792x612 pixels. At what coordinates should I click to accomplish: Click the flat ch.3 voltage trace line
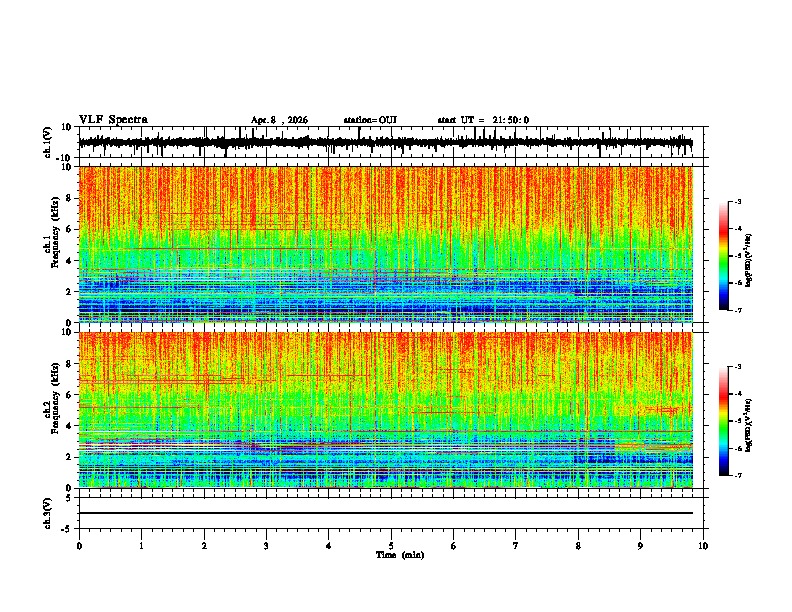pos(385,513)
